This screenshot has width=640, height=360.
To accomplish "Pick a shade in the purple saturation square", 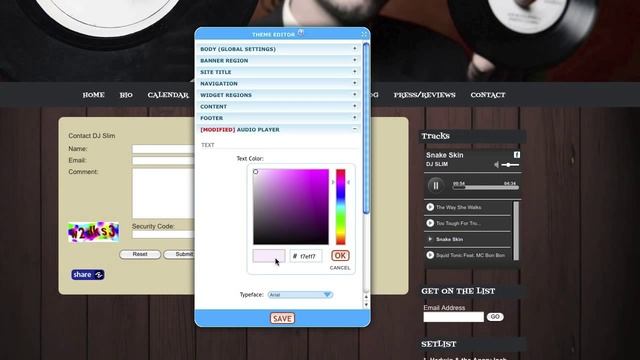I will [291, 207].
